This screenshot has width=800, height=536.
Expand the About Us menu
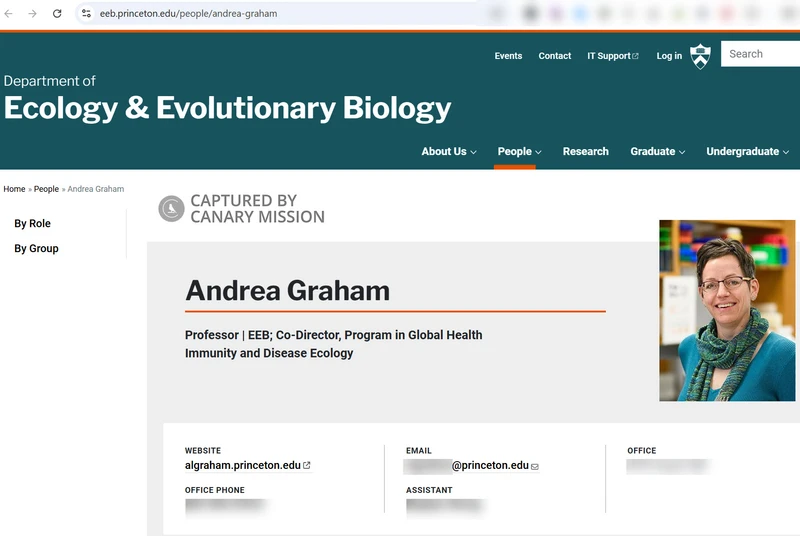point(449,152)
